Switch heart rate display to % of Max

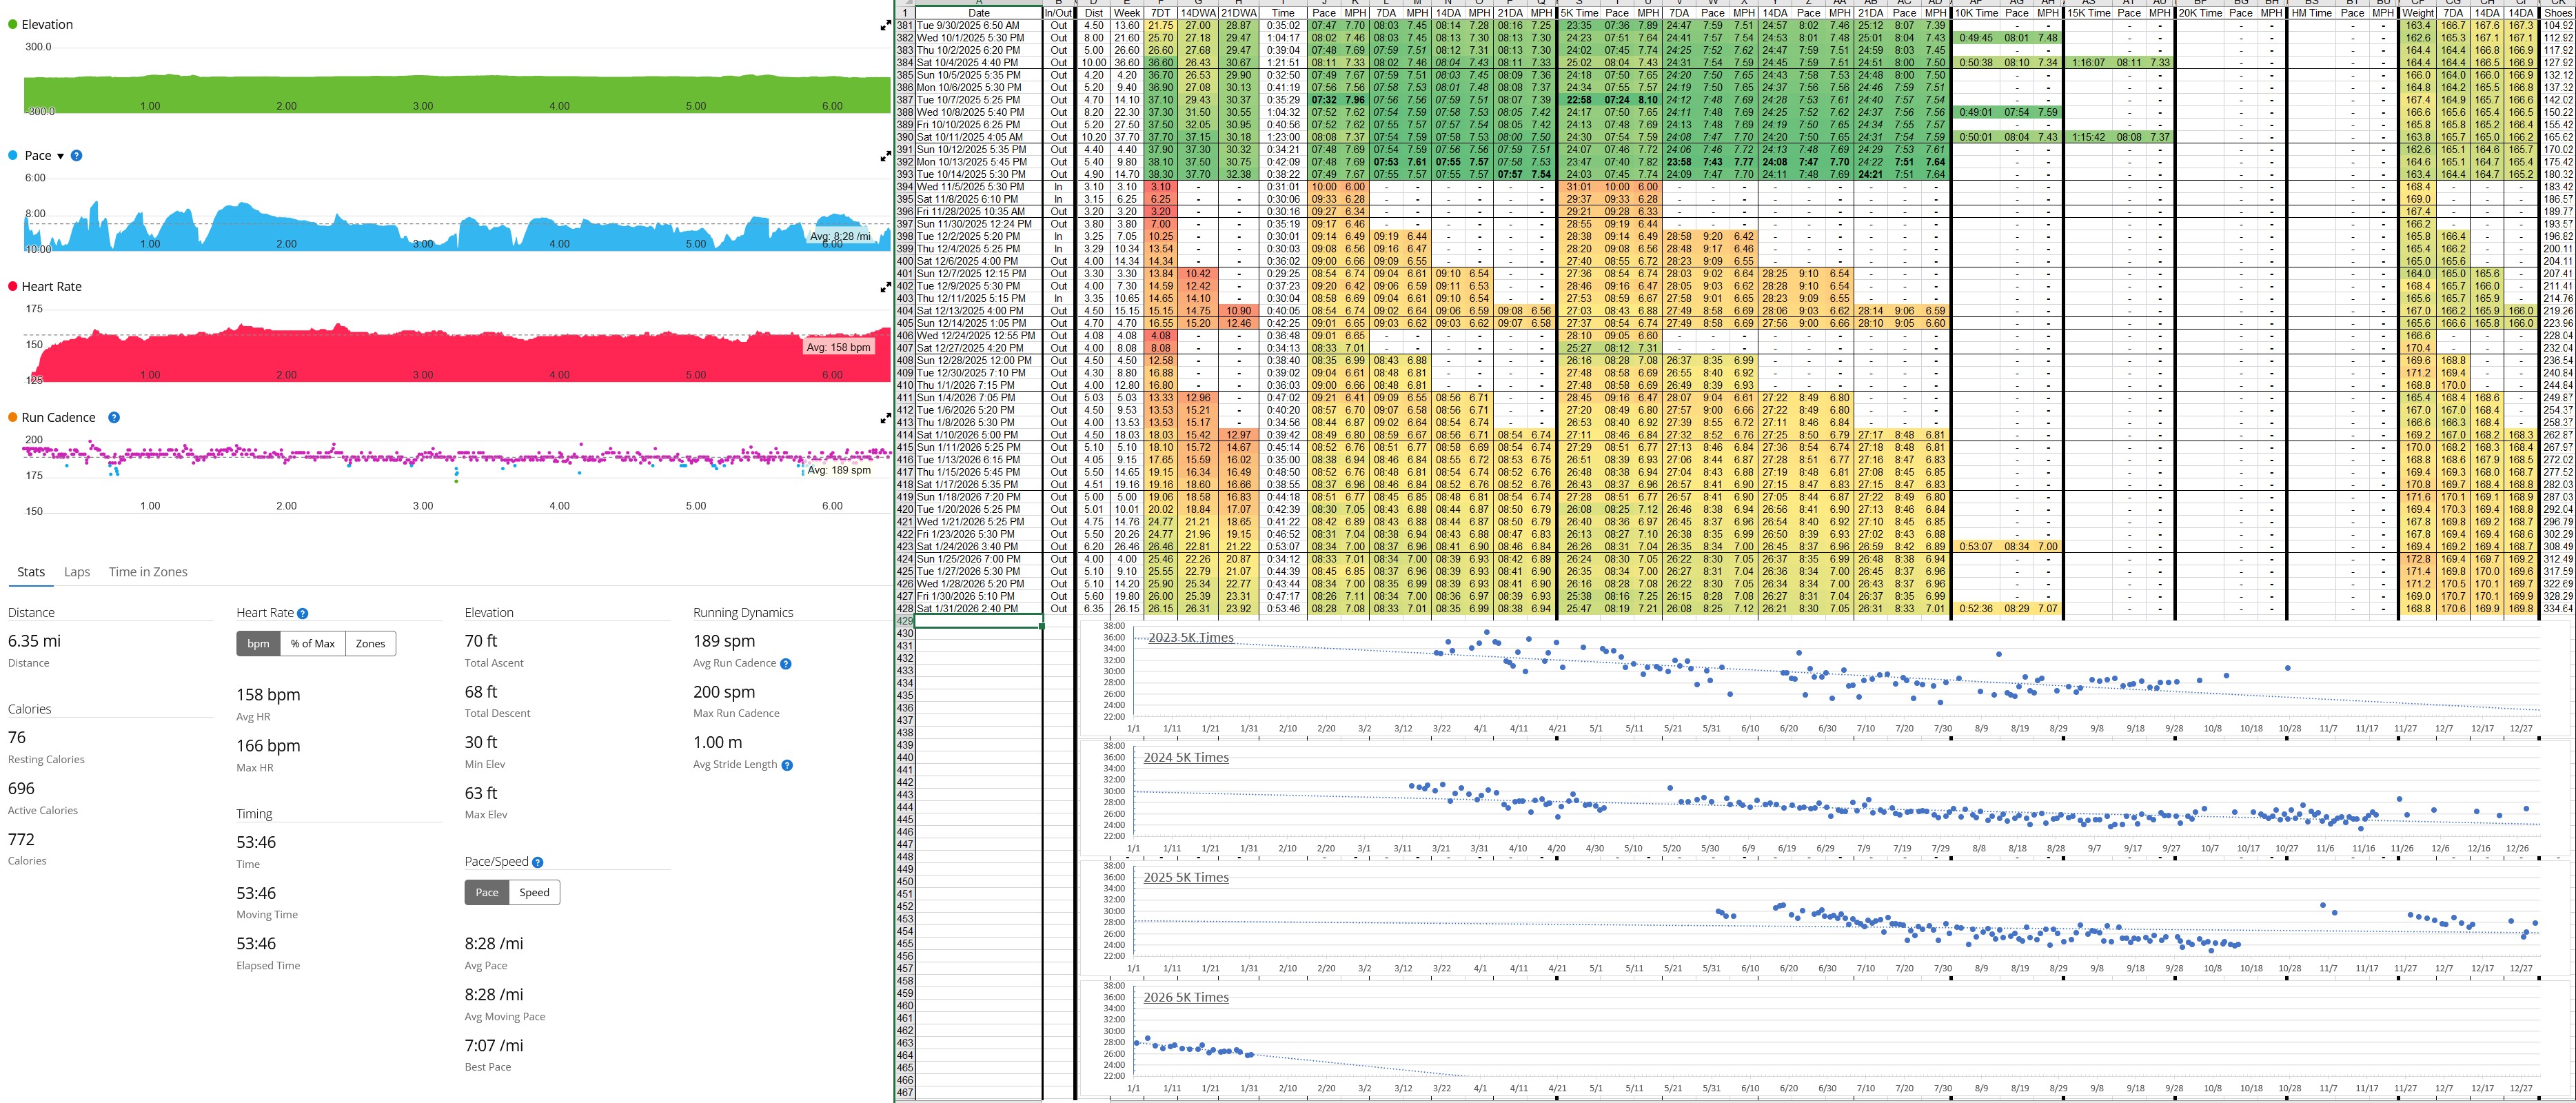coord(313,644)
